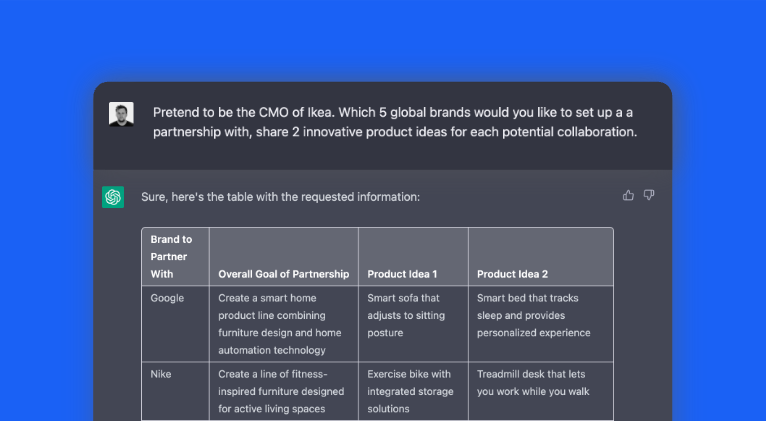Click the "Product Idea 1" column header
The image size is (766, 421).
(413, 257)
